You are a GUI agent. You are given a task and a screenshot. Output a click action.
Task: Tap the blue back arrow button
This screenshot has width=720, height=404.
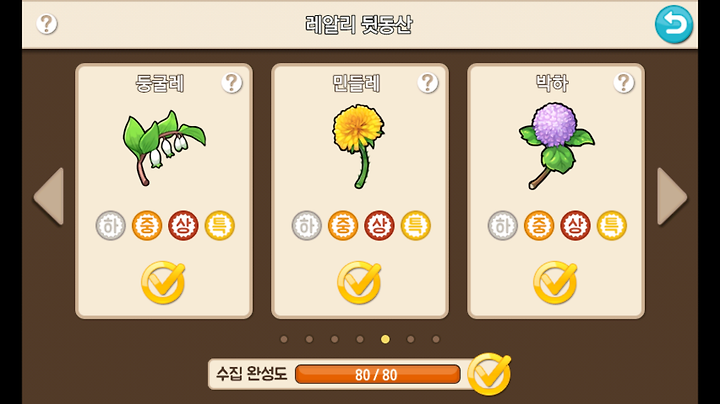[x=674, y=24]
